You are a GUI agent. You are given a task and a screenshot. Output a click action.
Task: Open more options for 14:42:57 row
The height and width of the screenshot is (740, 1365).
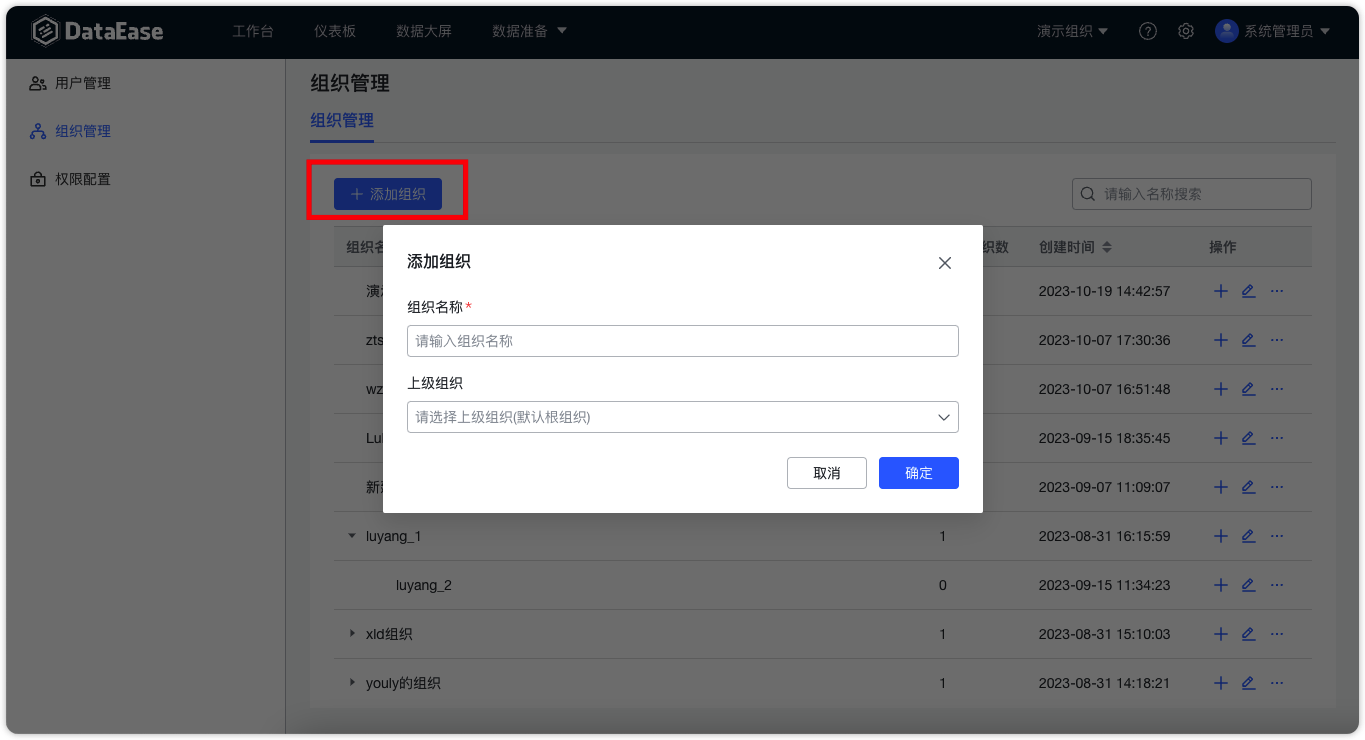click(1277, 291)
